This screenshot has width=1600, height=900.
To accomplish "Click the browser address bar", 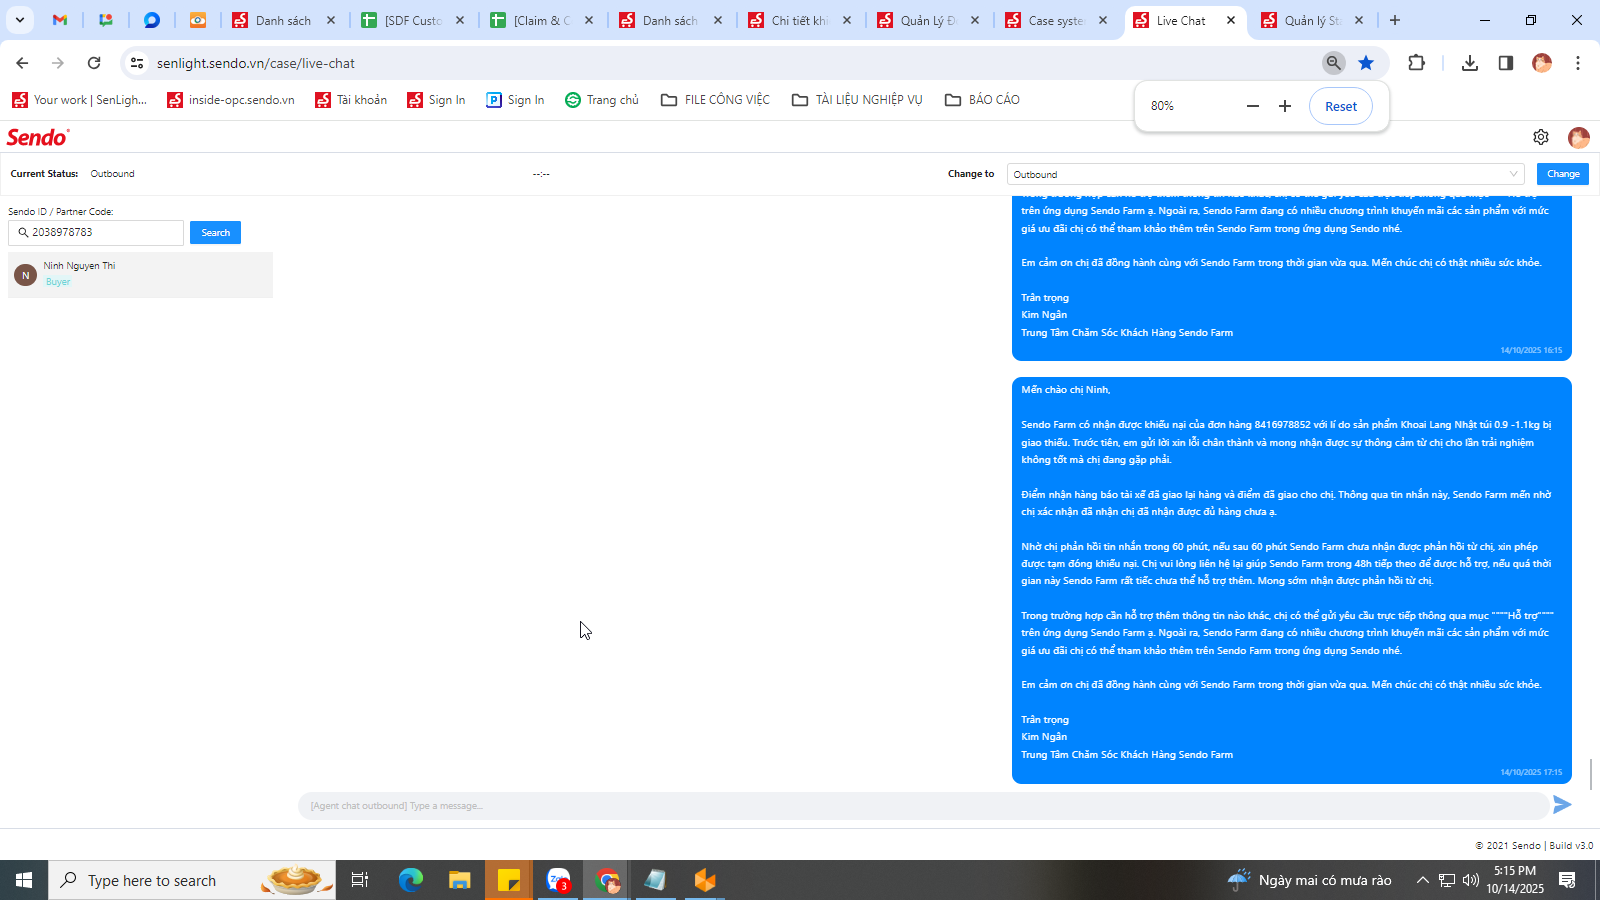I will click(x=730, y=63).
